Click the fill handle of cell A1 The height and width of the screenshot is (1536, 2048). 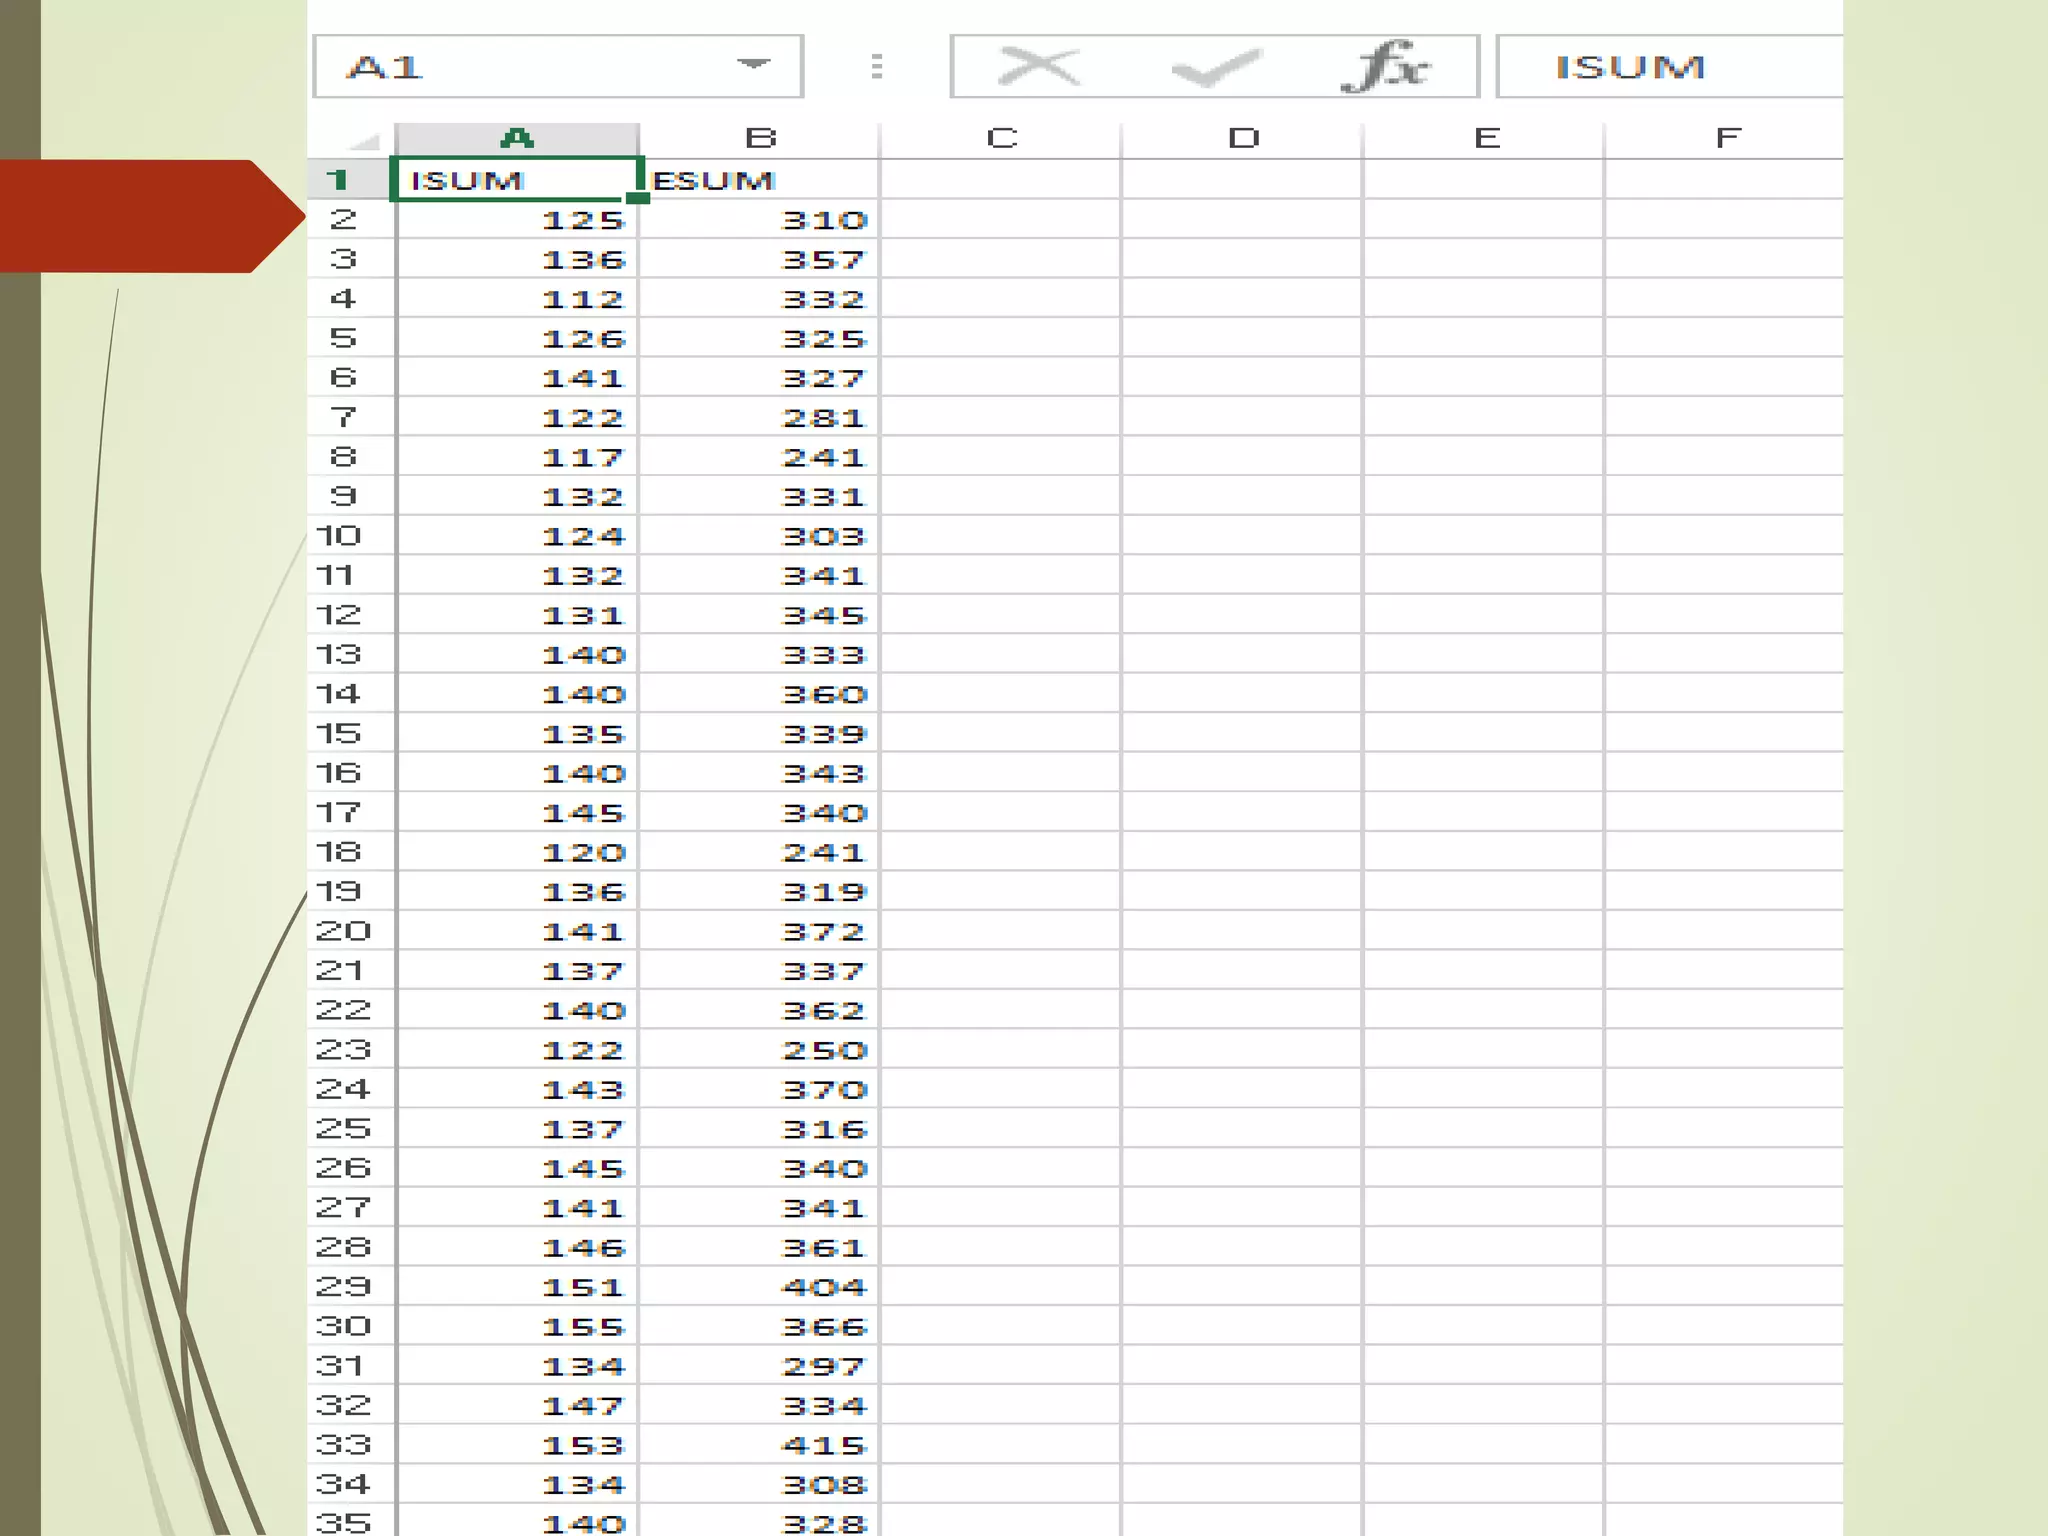click(637, 198)
